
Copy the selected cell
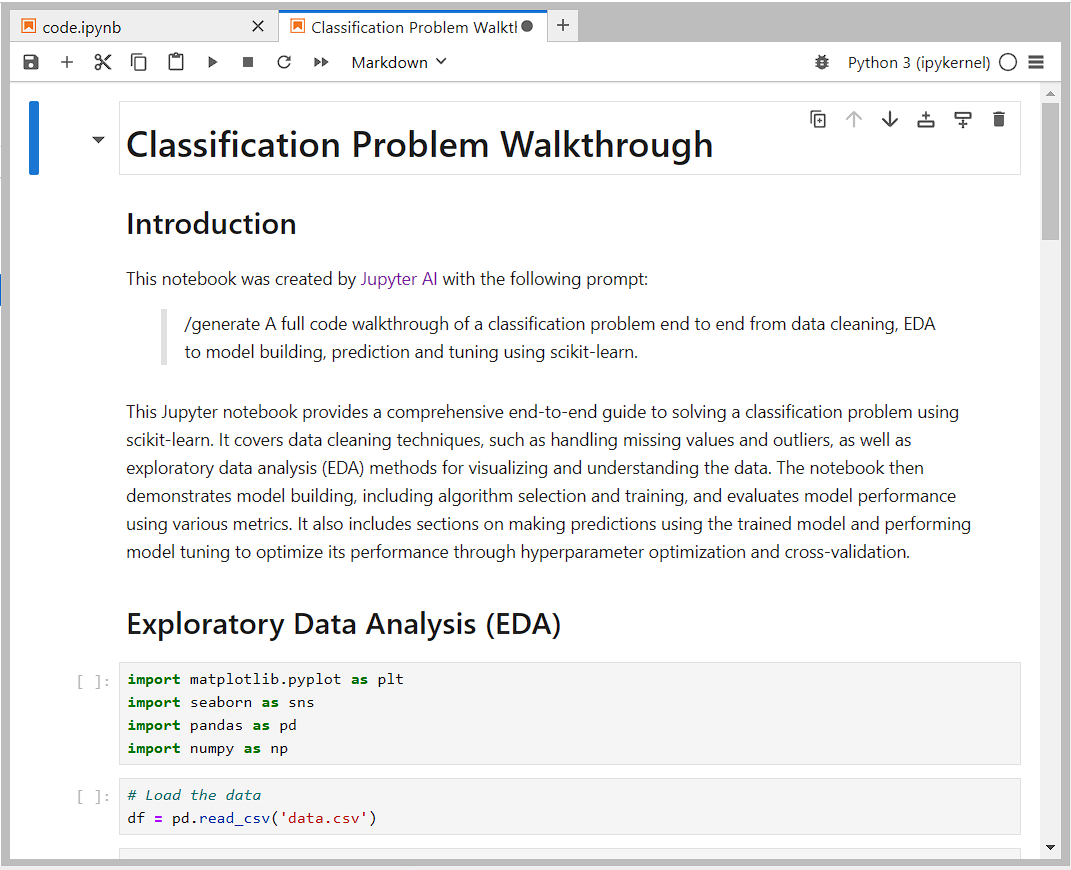(139, 62)
